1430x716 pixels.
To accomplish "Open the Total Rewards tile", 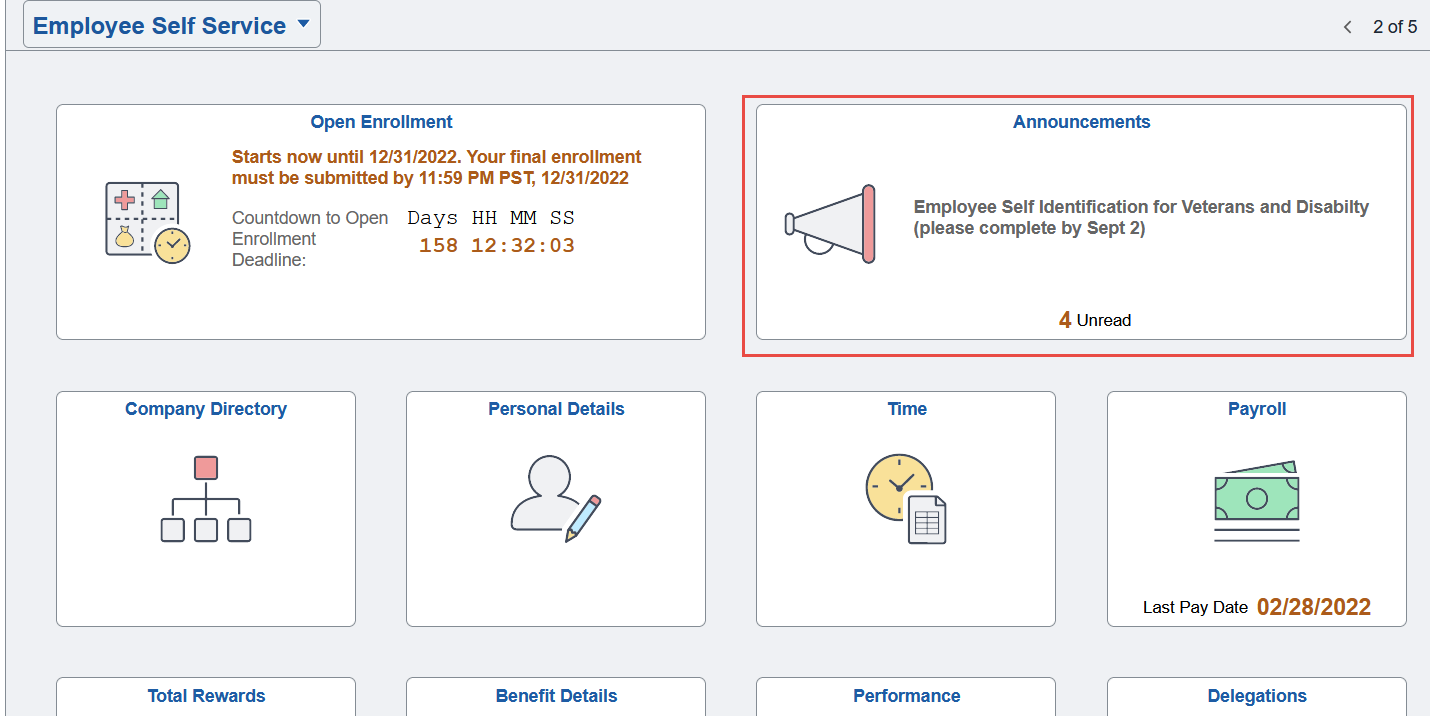I will click(x=206, y=696).
